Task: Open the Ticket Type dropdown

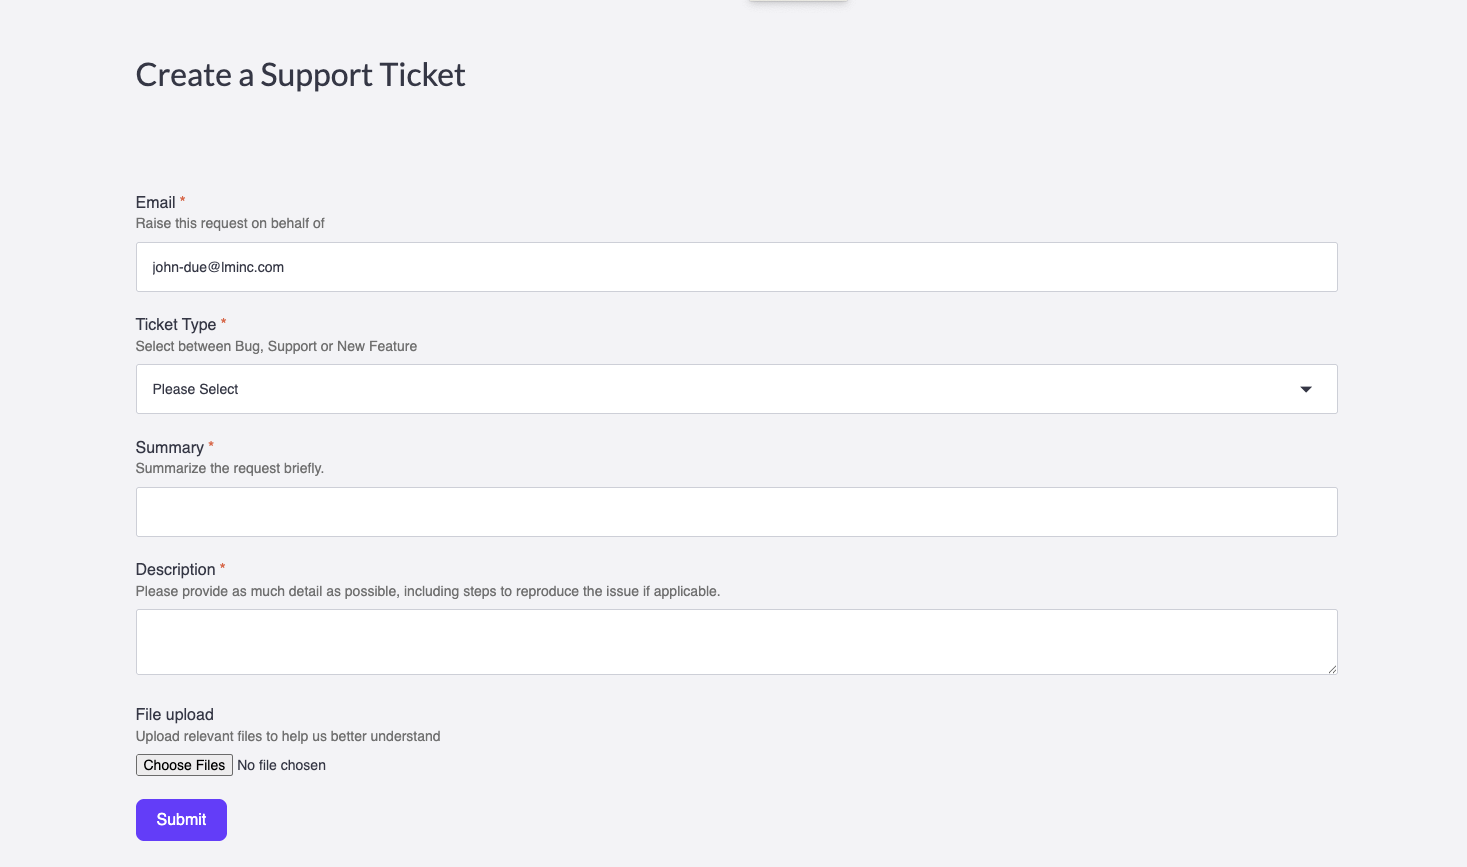Action: (x=736, y=389)
